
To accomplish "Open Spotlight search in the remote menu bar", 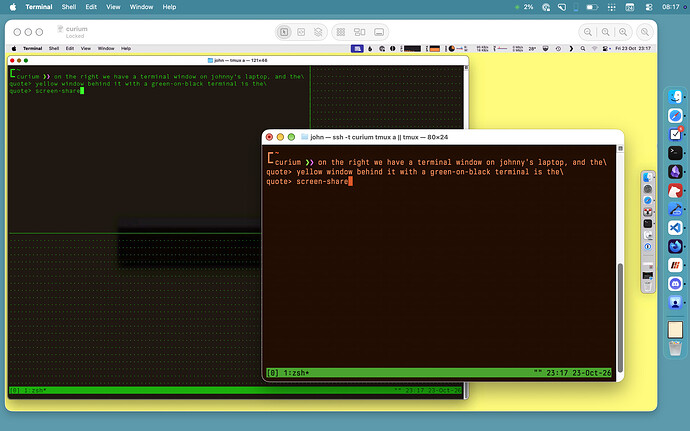I will [x=583, y=48].
